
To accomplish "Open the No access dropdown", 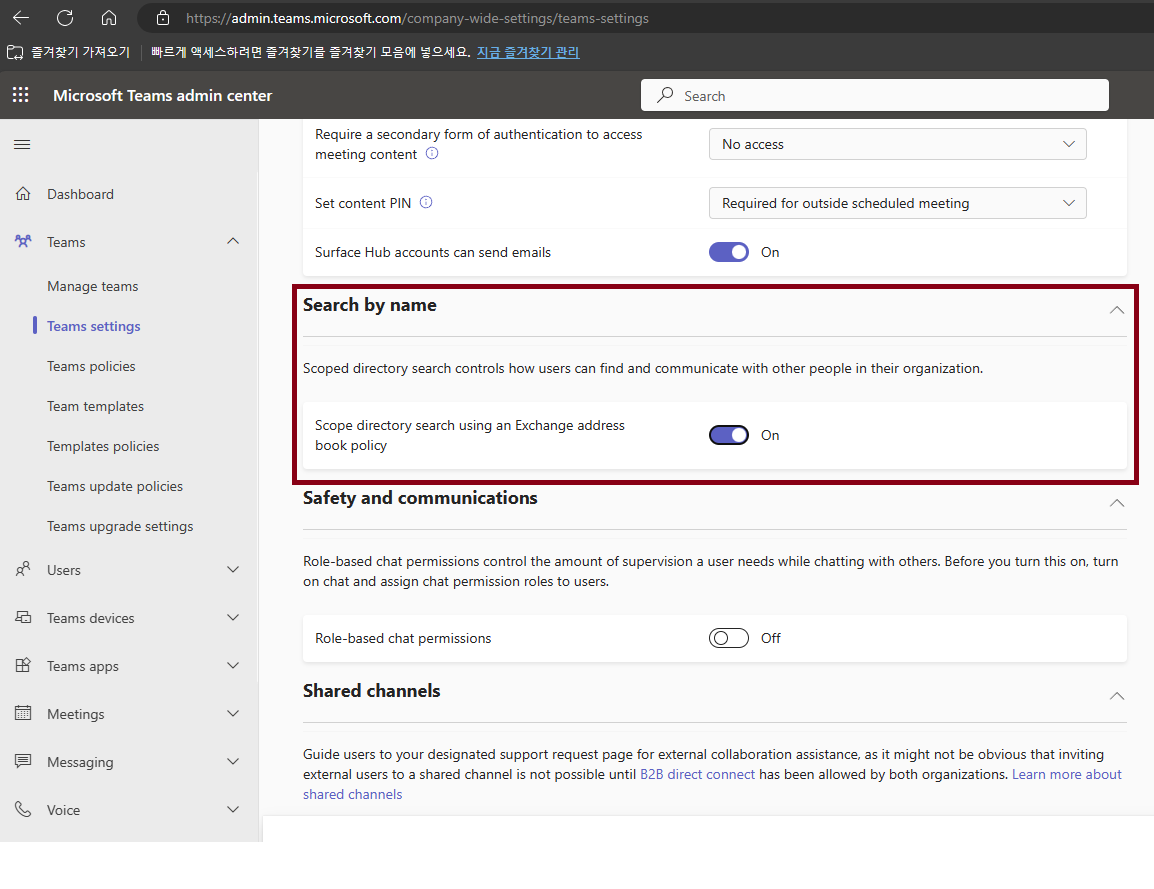I will coord(897,144).
